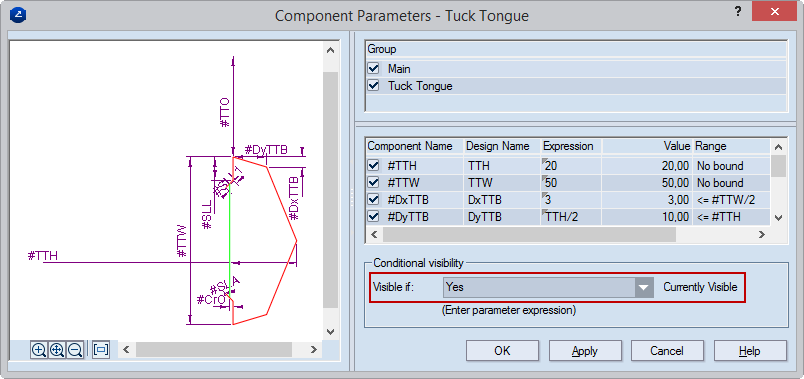Click the parameter list scroll down arrow
Image resolution: width=804 pixels, height=379 pixels.
coord(778,218)
